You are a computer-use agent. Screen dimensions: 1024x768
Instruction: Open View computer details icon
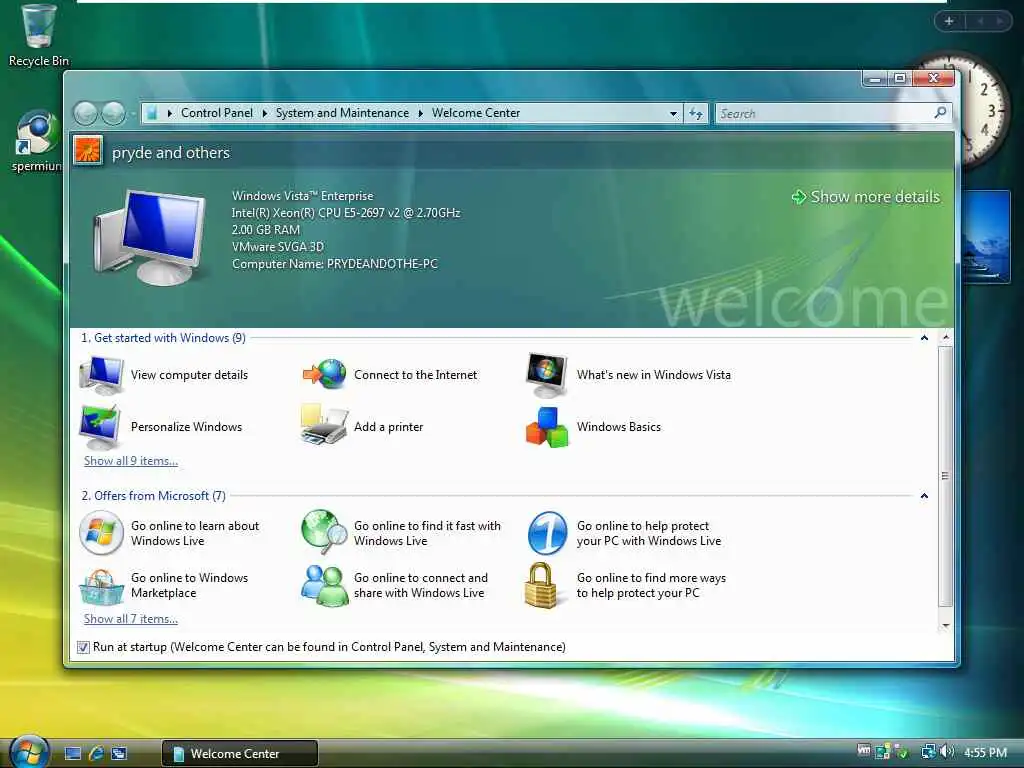point(101,375)
